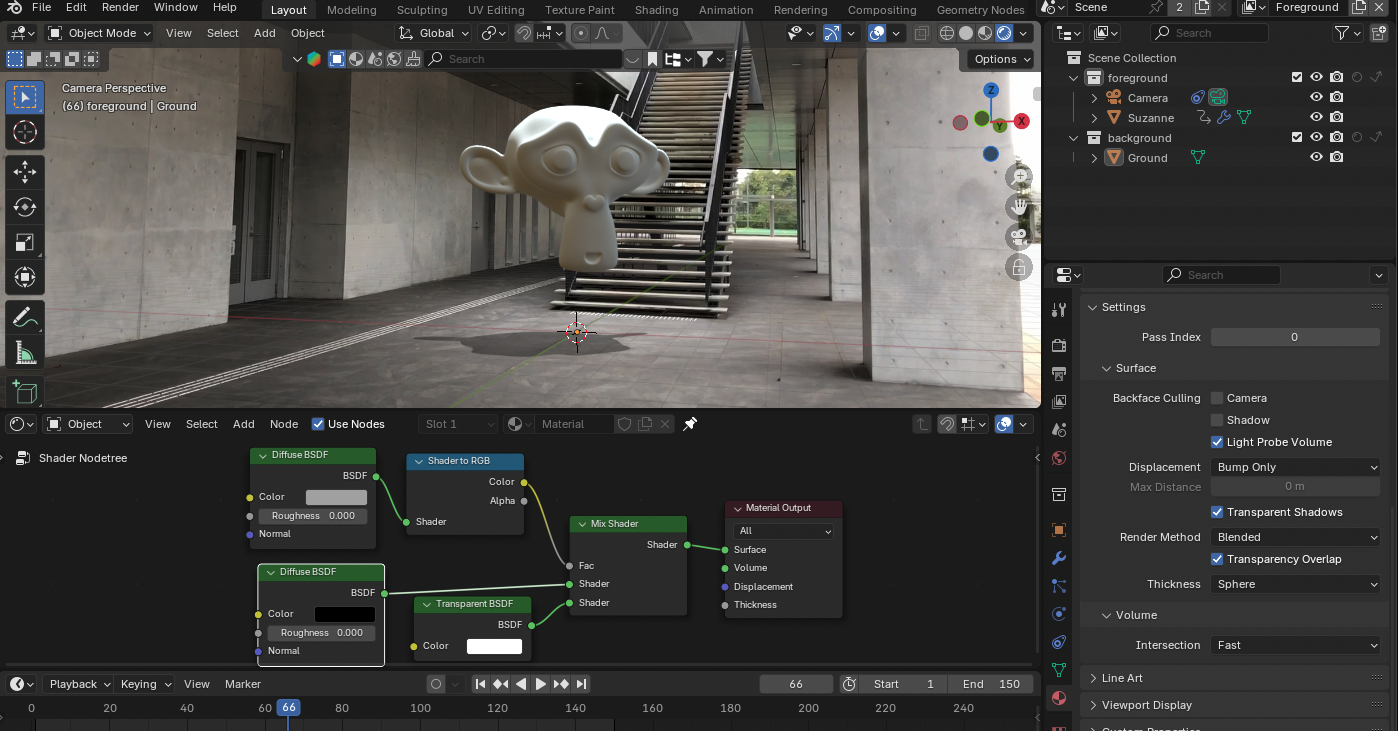Enable the Backface Culling Shadow checkbox
Screen dimensions: 1398x731
coord(1217,420)
